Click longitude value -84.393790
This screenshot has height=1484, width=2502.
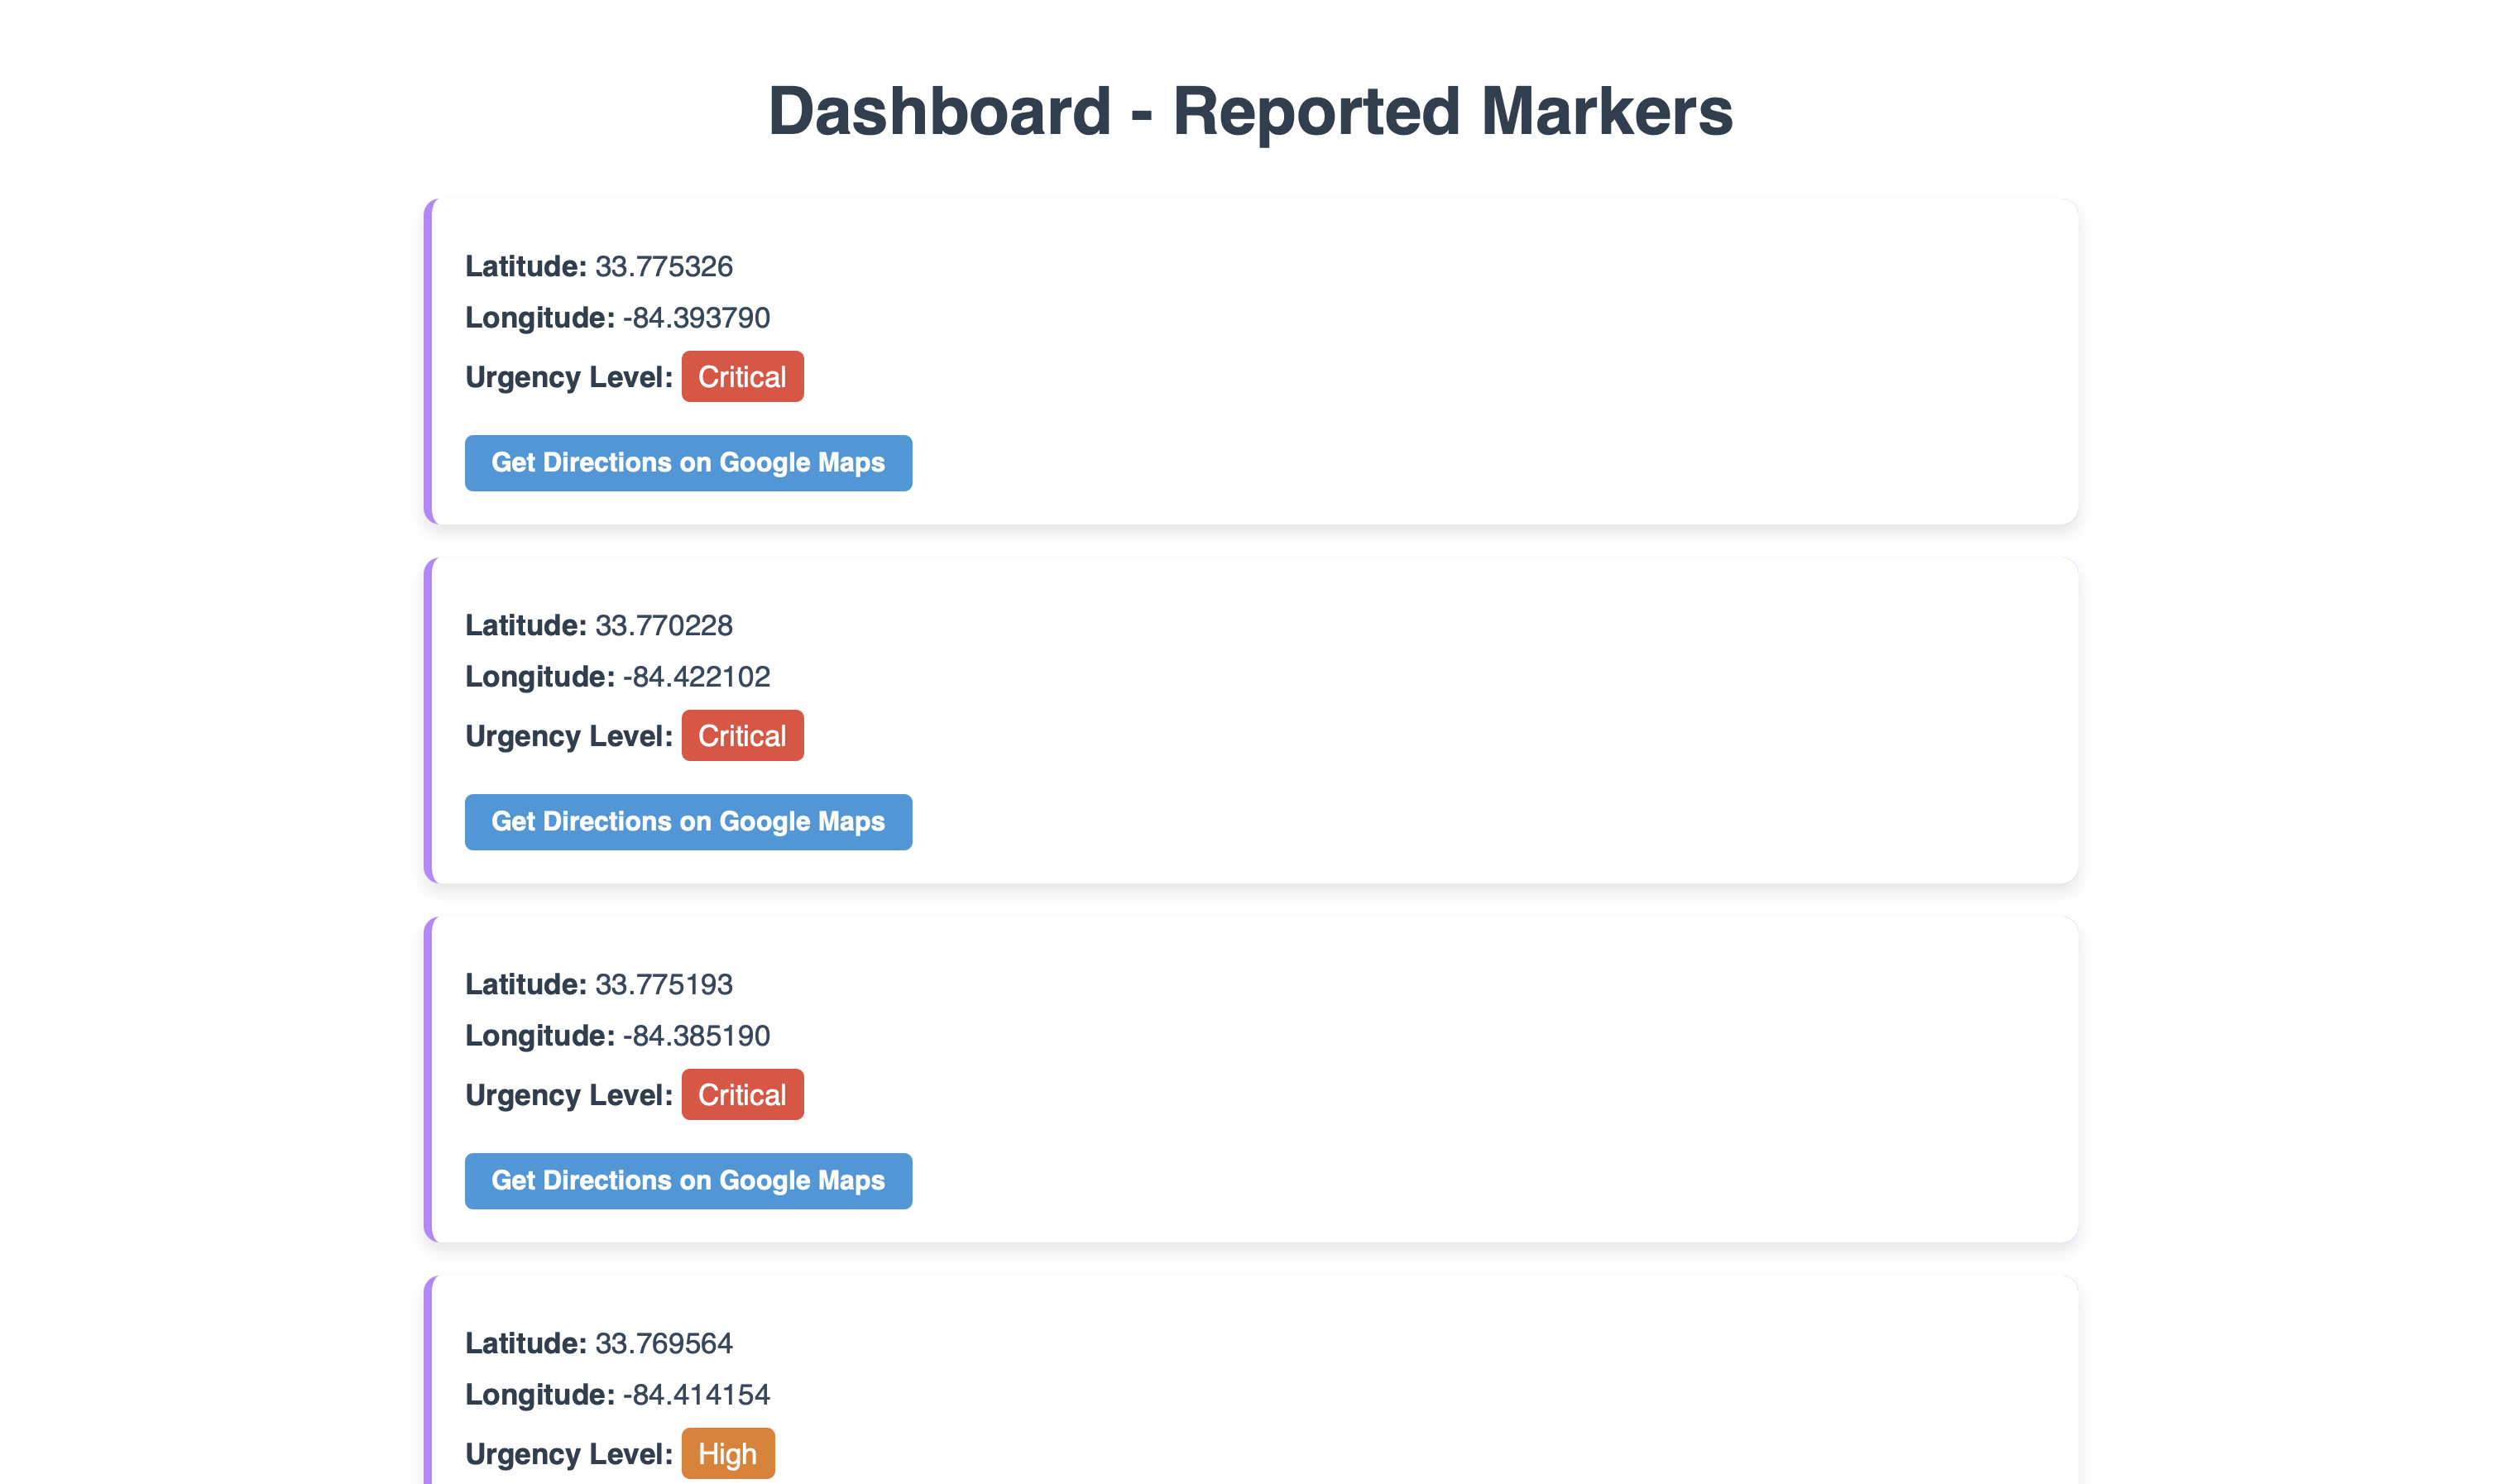pyautogui.click(x=696, y=317)
